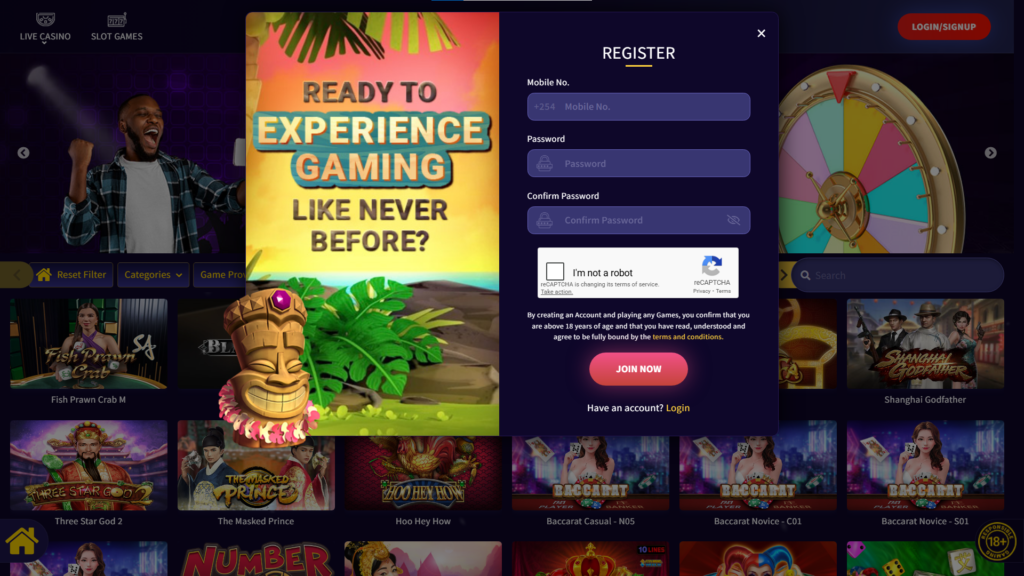Close the Register dialog
The width and height of the screenshot is (1024, 576).
click(x=761, y=33)
